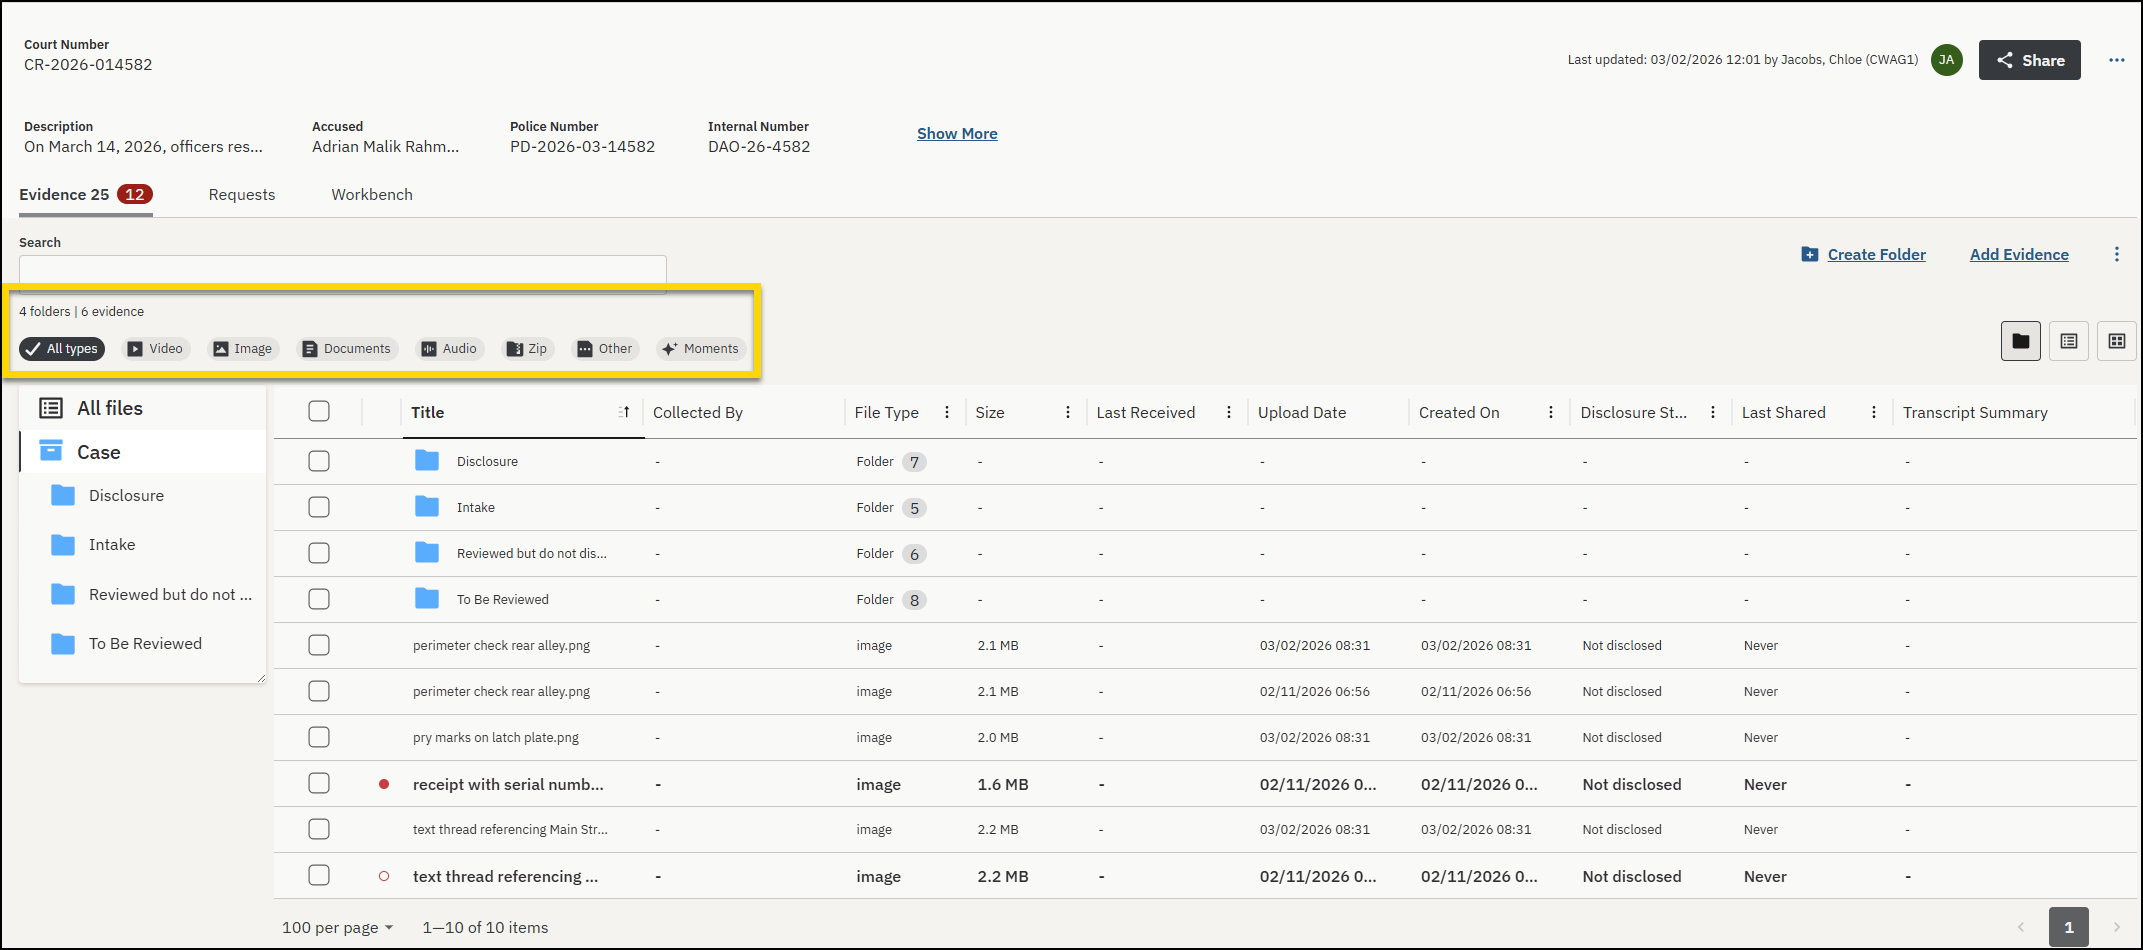
Task: Enable the Video file type filter
Action: coord(155,348)
